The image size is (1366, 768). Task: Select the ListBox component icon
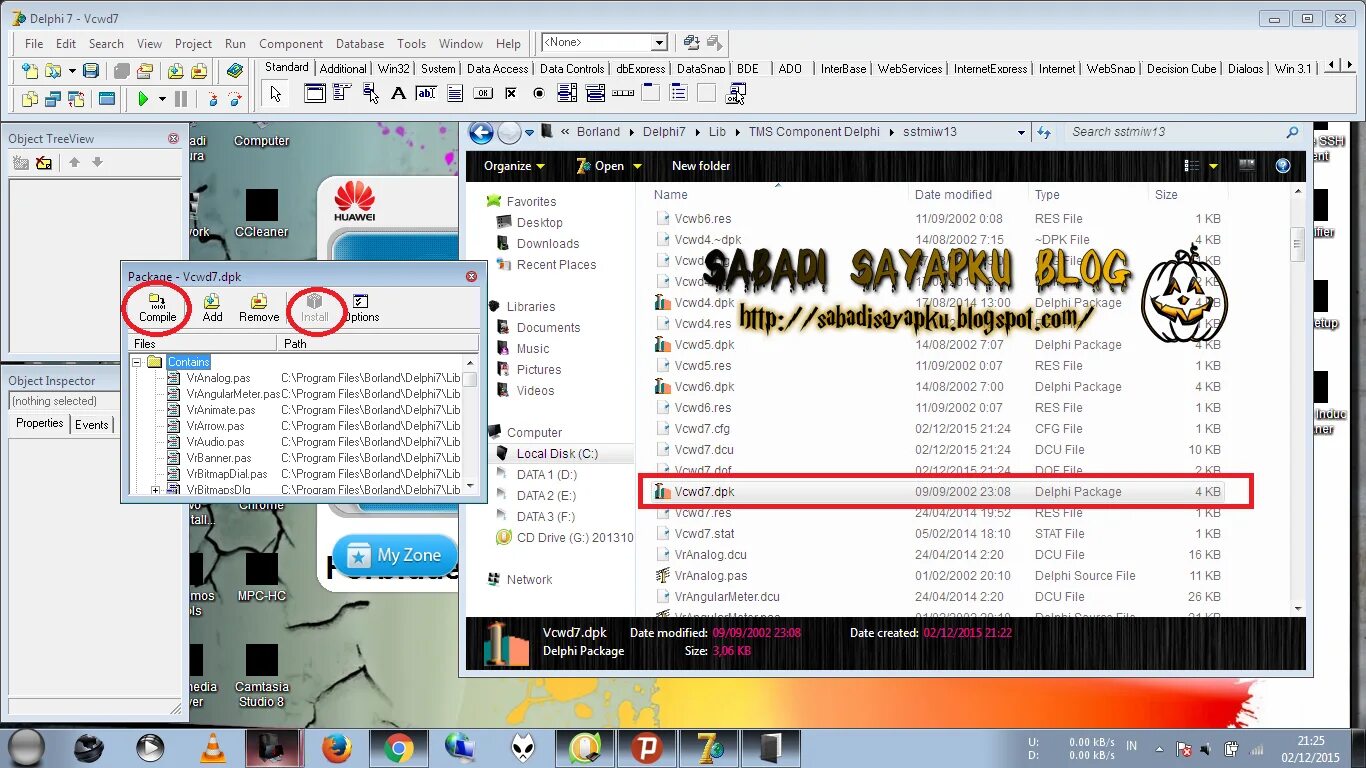[567, 94]
